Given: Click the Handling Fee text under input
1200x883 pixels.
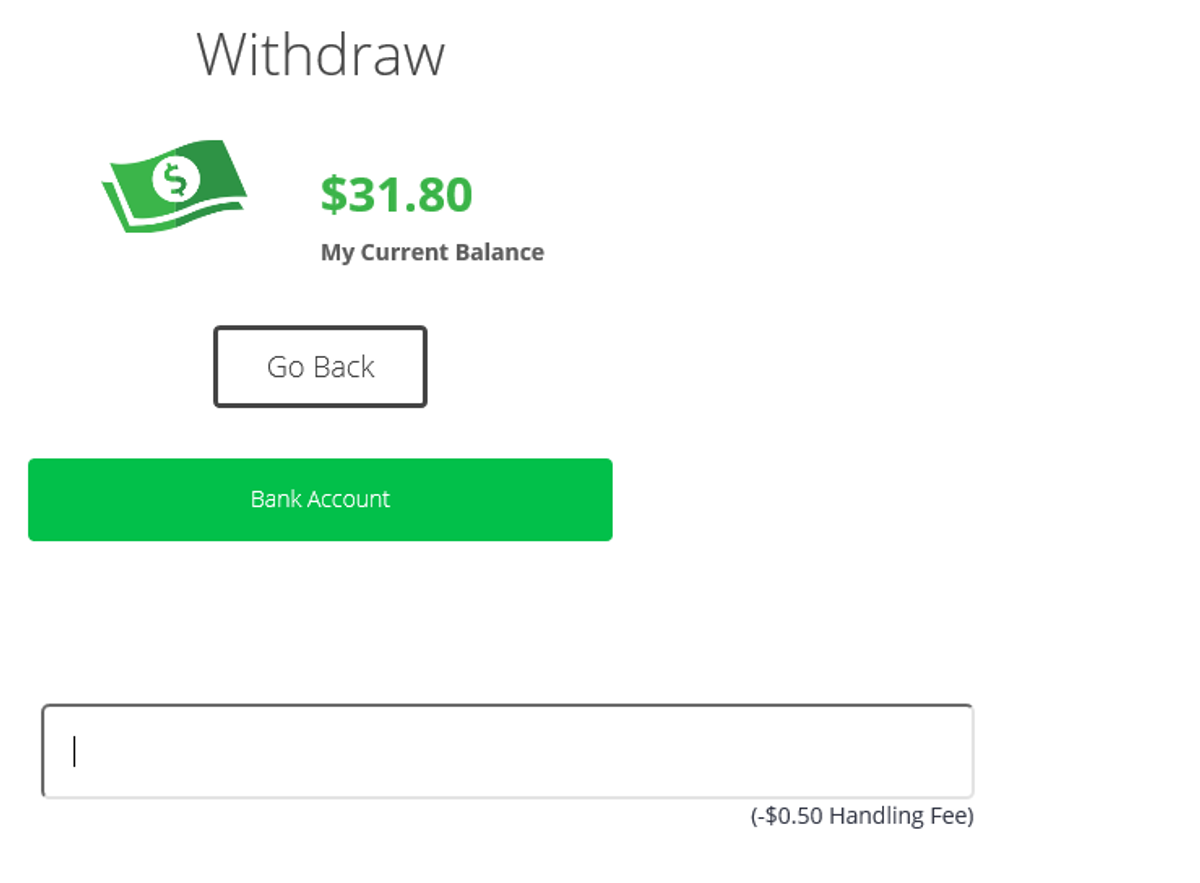Looking at the screenshot, I should pos(862,816).
